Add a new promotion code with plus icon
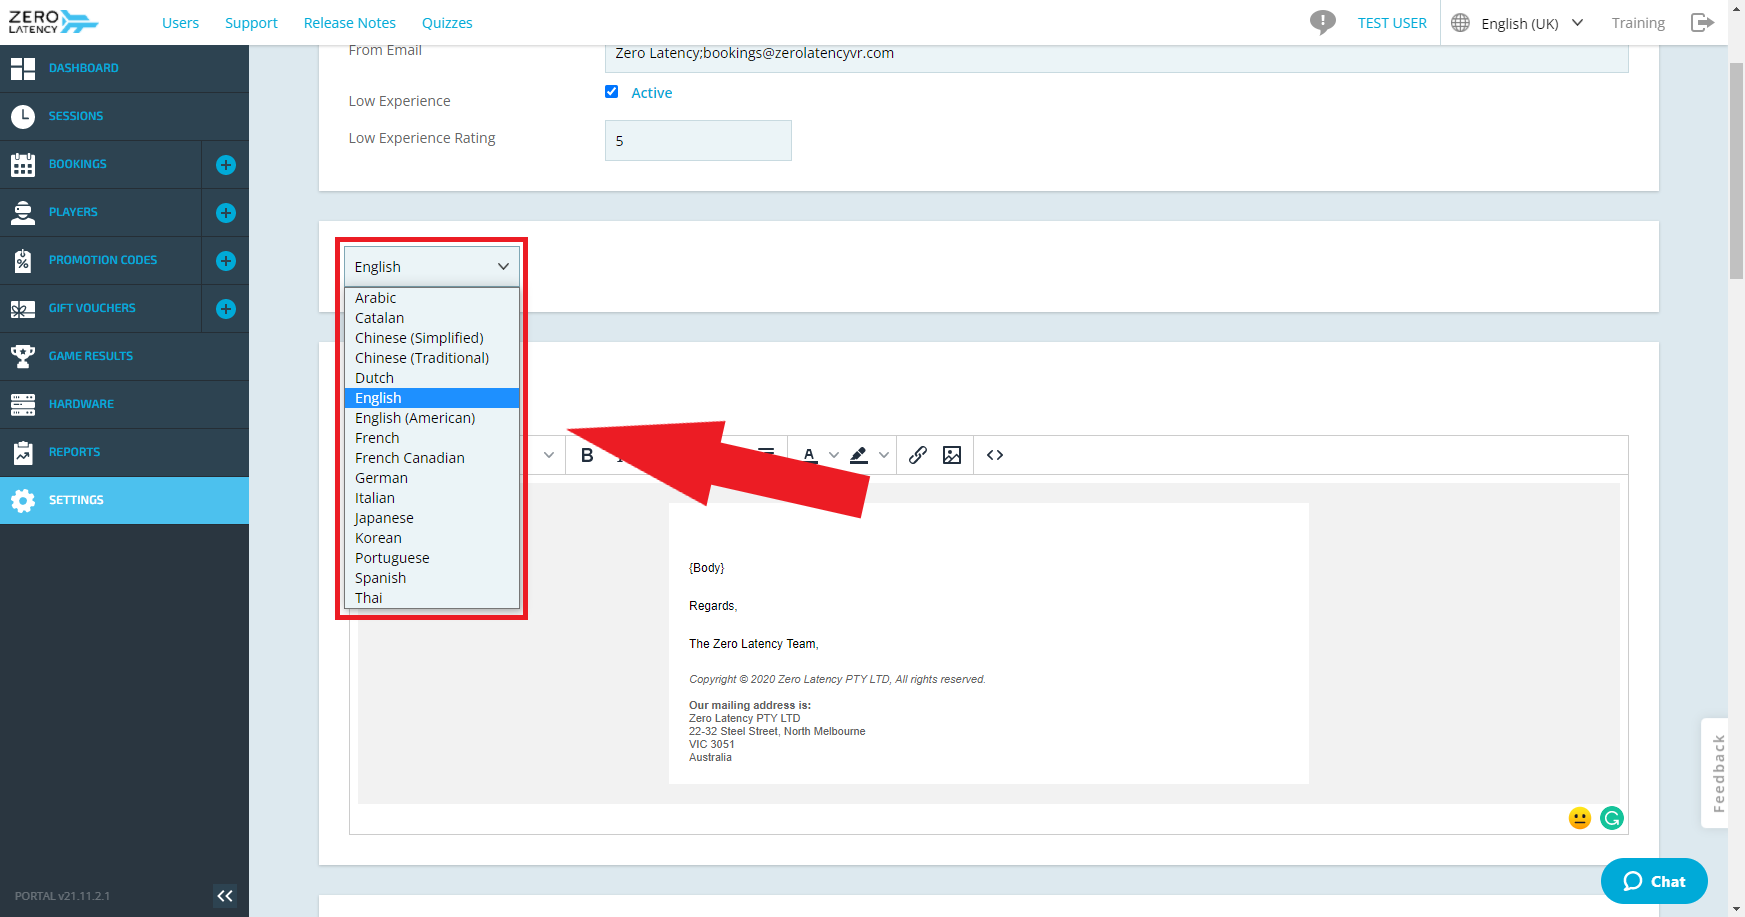This screenshot has width=1745, height=917. click(226, 261)
